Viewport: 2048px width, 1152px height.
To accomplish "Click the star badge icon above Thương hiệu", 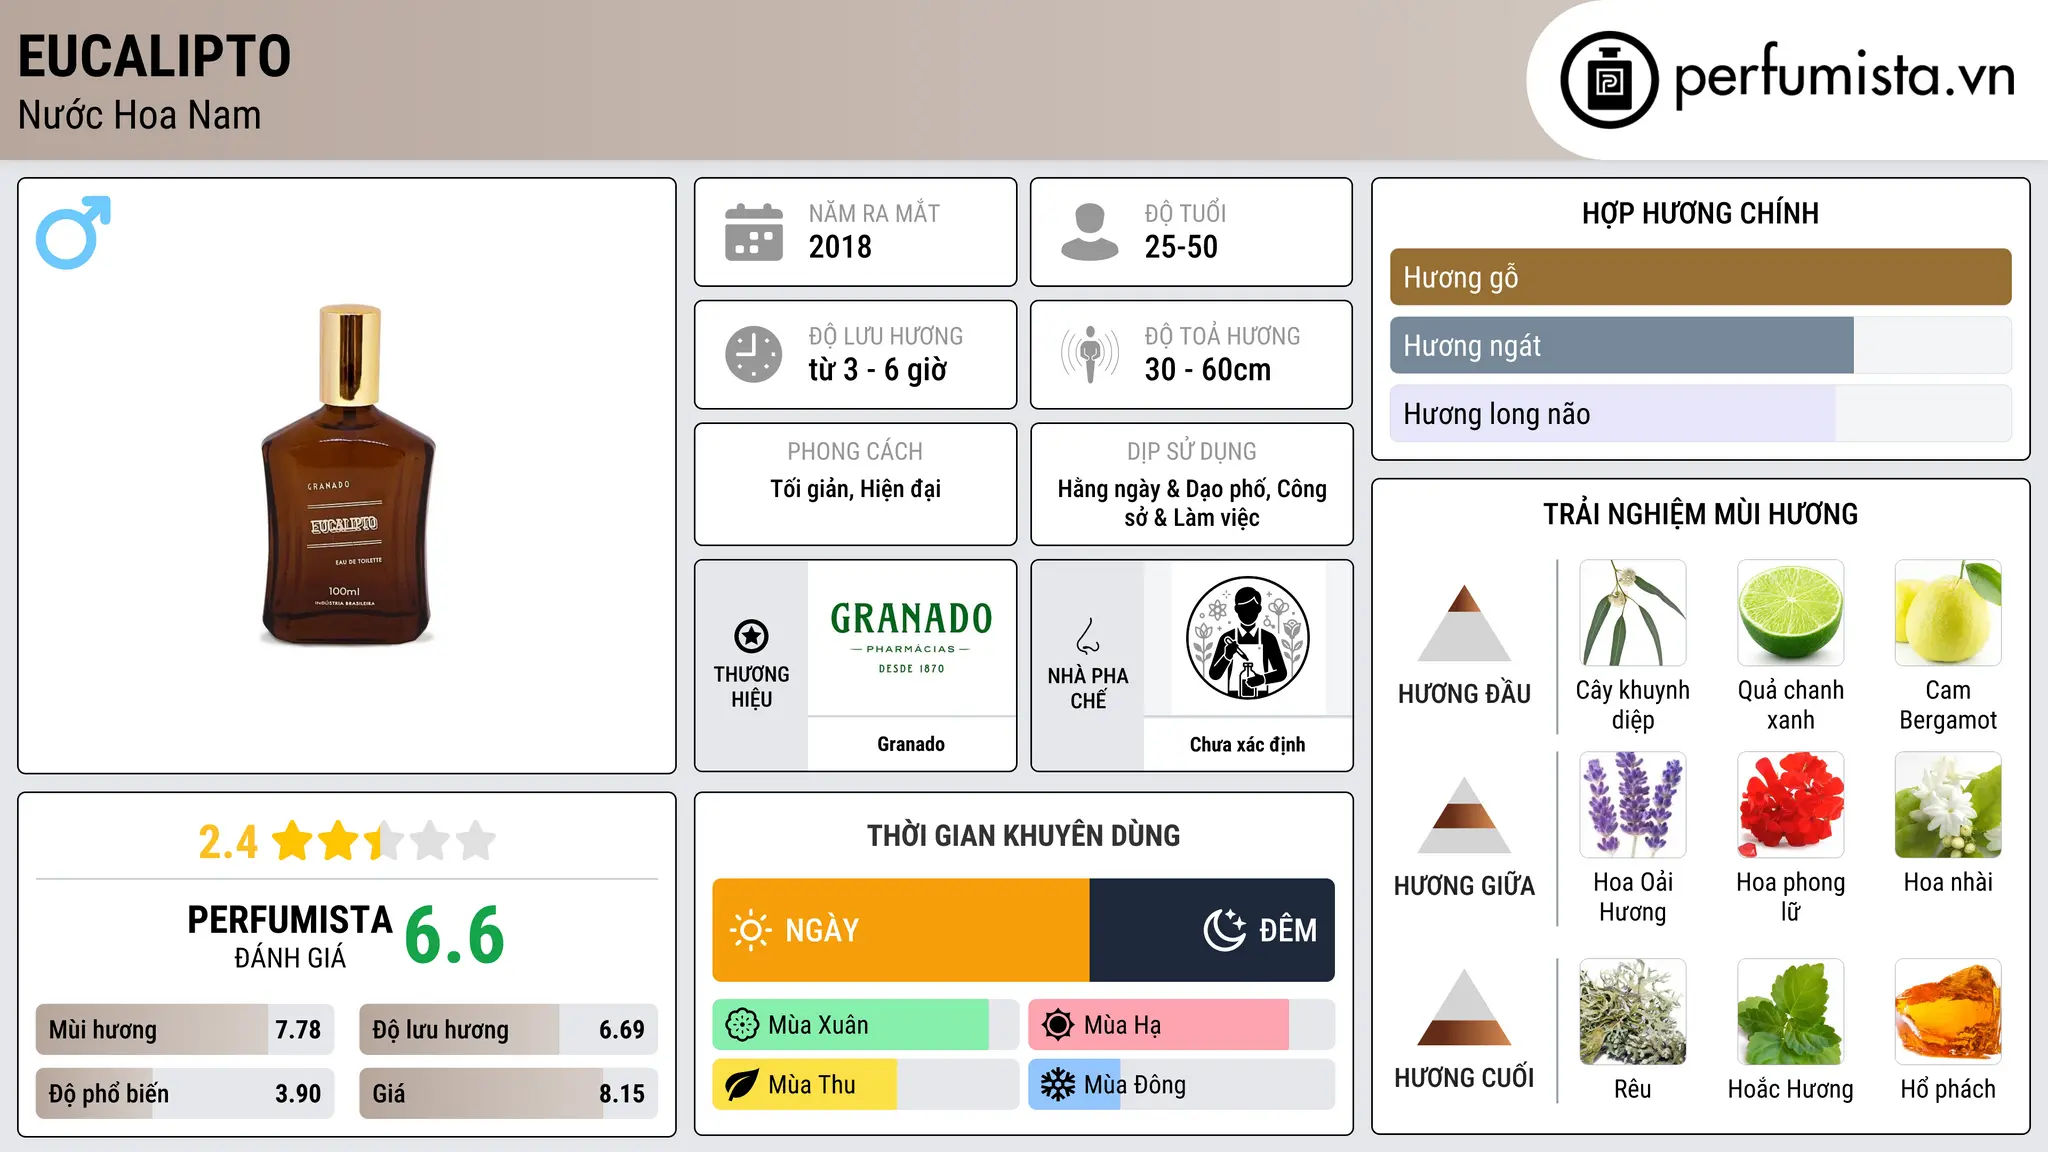I will point(751,636).
